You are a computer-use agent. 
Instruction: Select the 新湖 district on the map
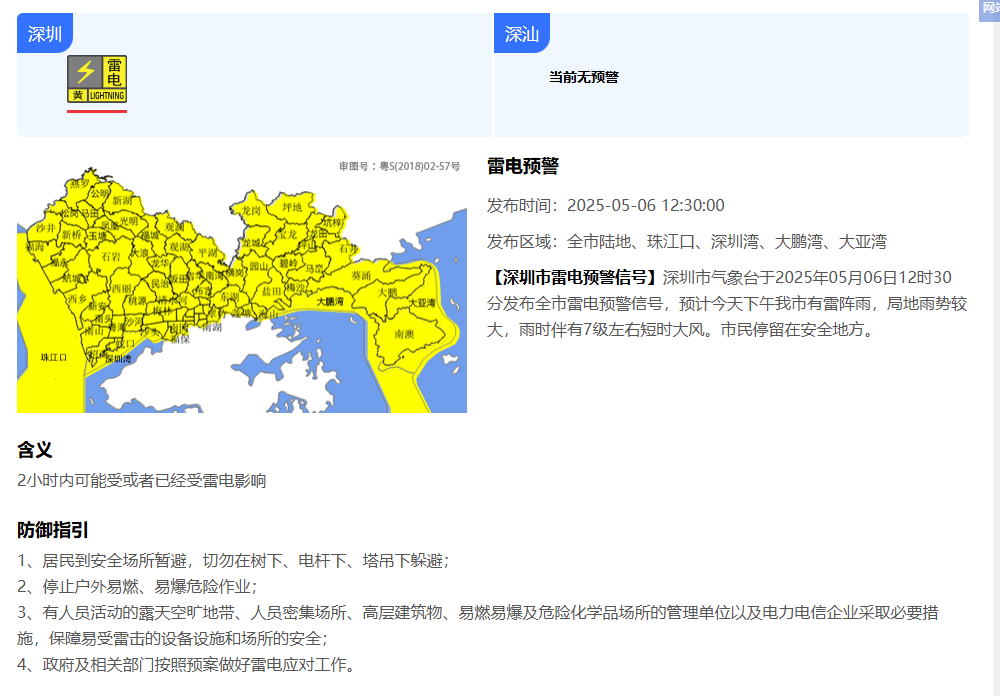(x=122, y=200)
